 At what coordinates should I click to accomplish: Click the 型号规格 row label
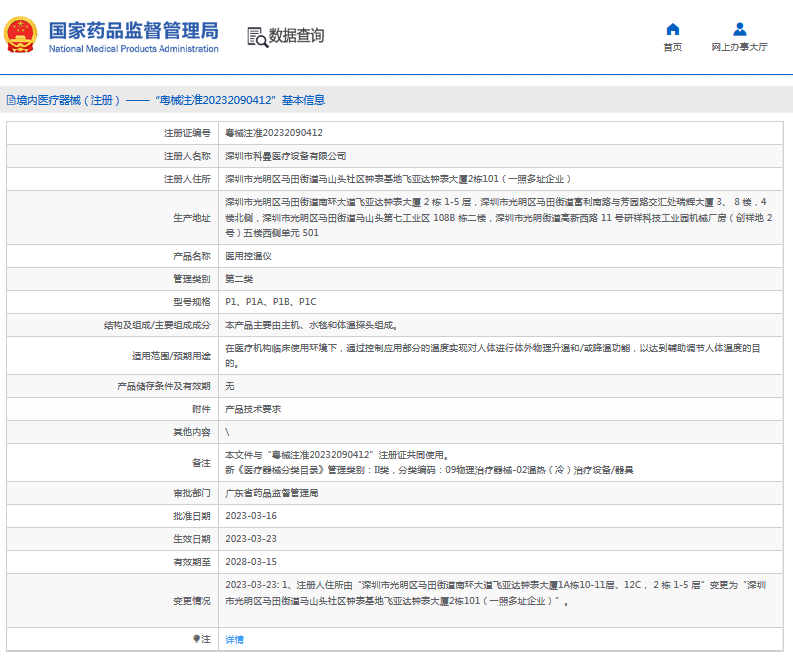[192, 302]
